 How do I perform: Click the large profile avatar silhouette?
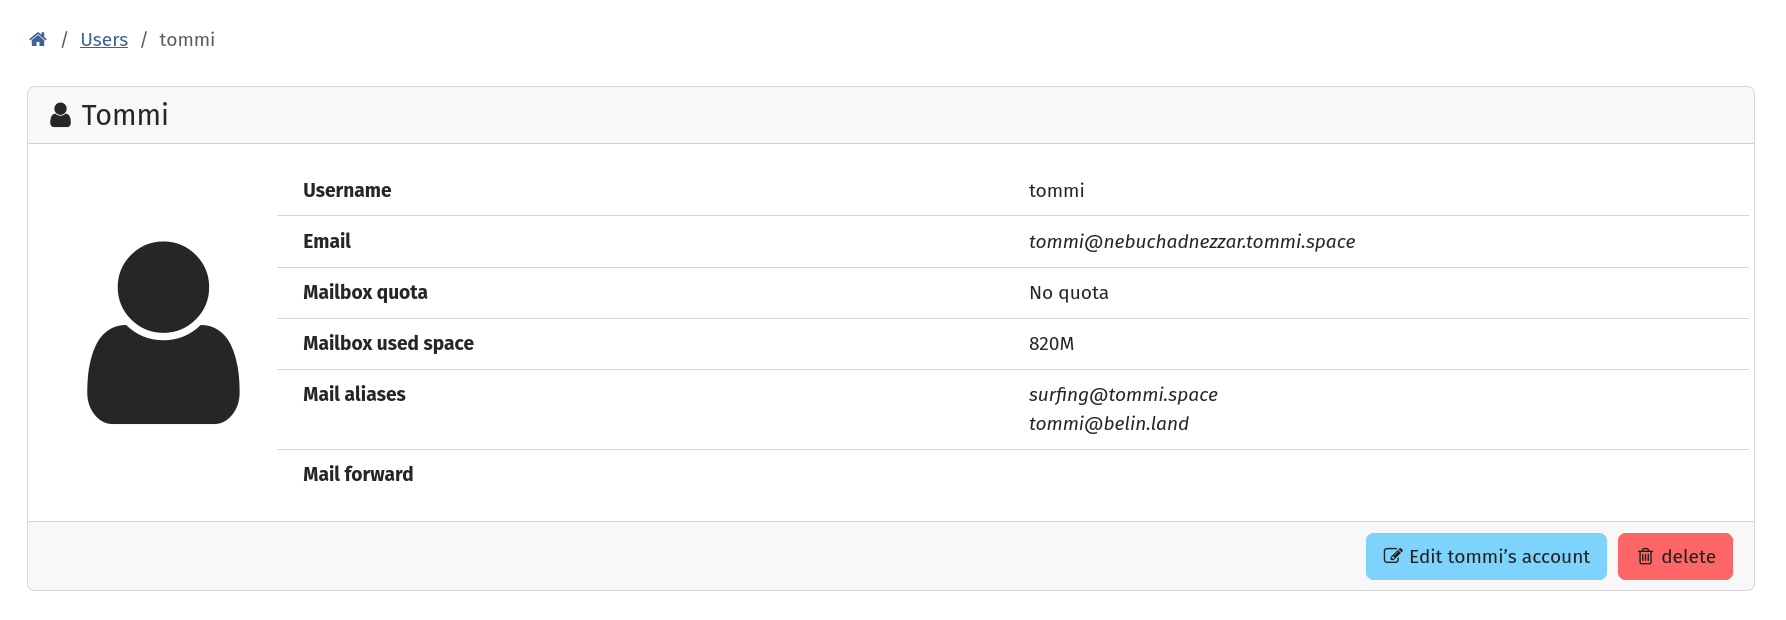coord(163,332)
